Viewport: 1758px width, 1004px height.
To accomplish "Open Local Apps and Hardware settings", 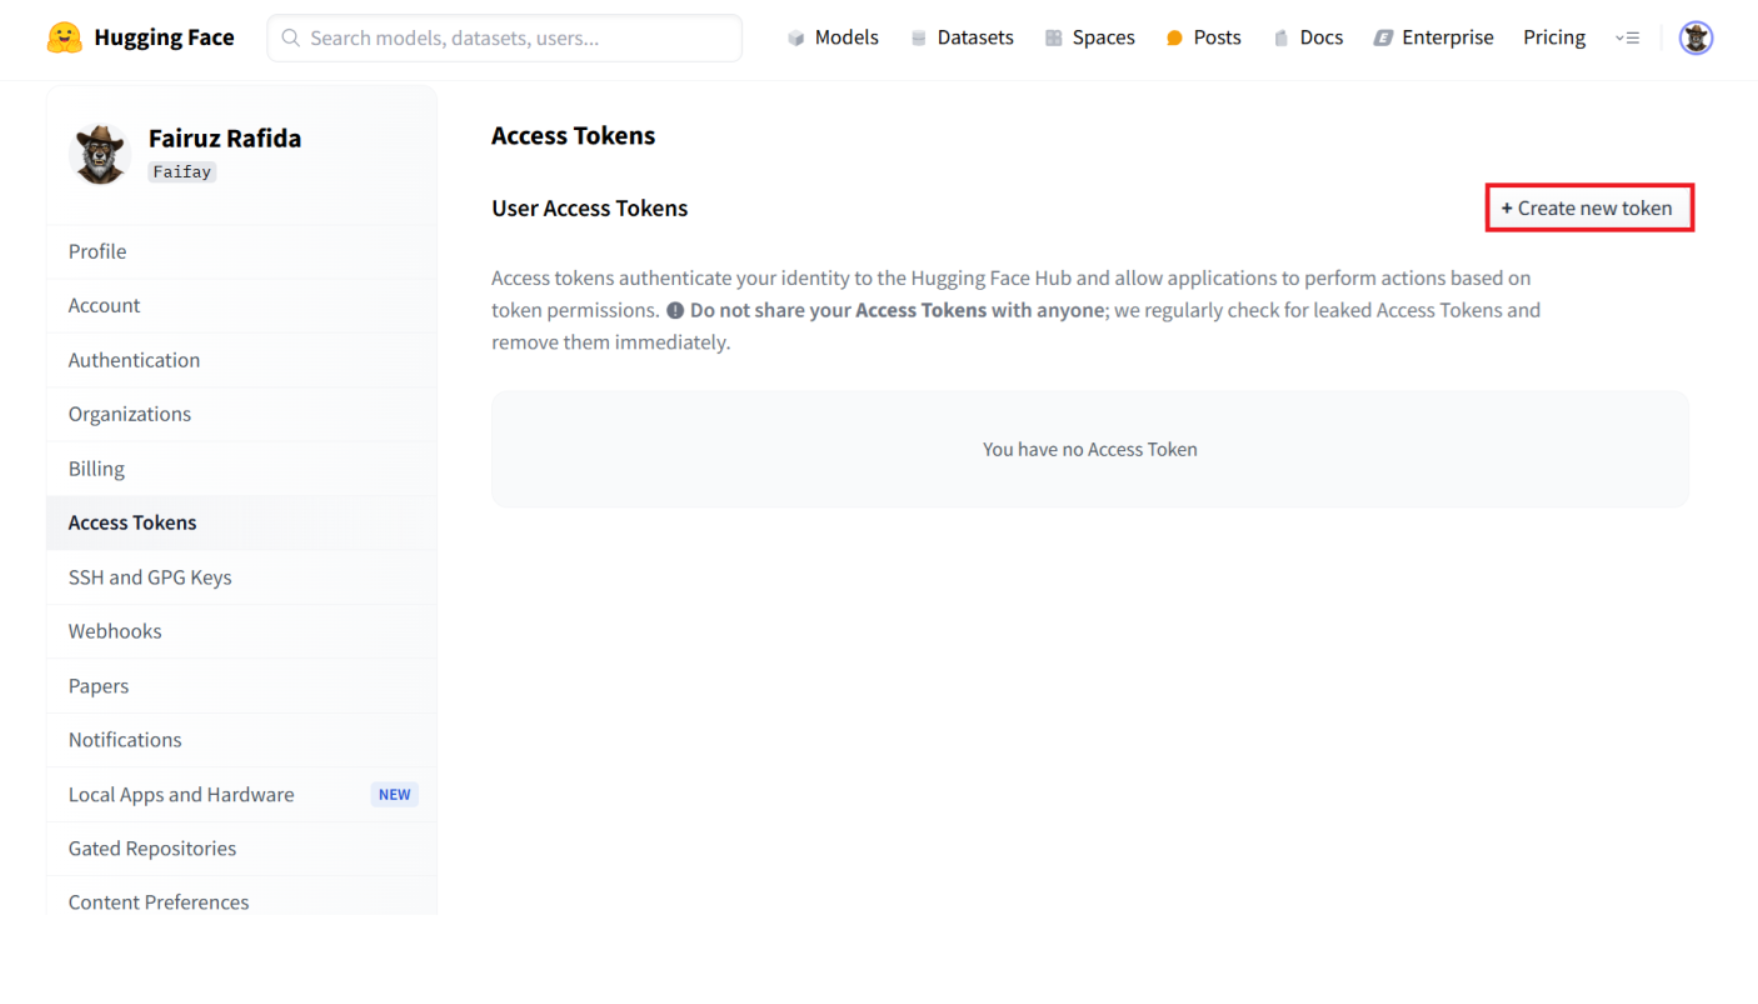I will pyautogui.click(x=181, y=795).
